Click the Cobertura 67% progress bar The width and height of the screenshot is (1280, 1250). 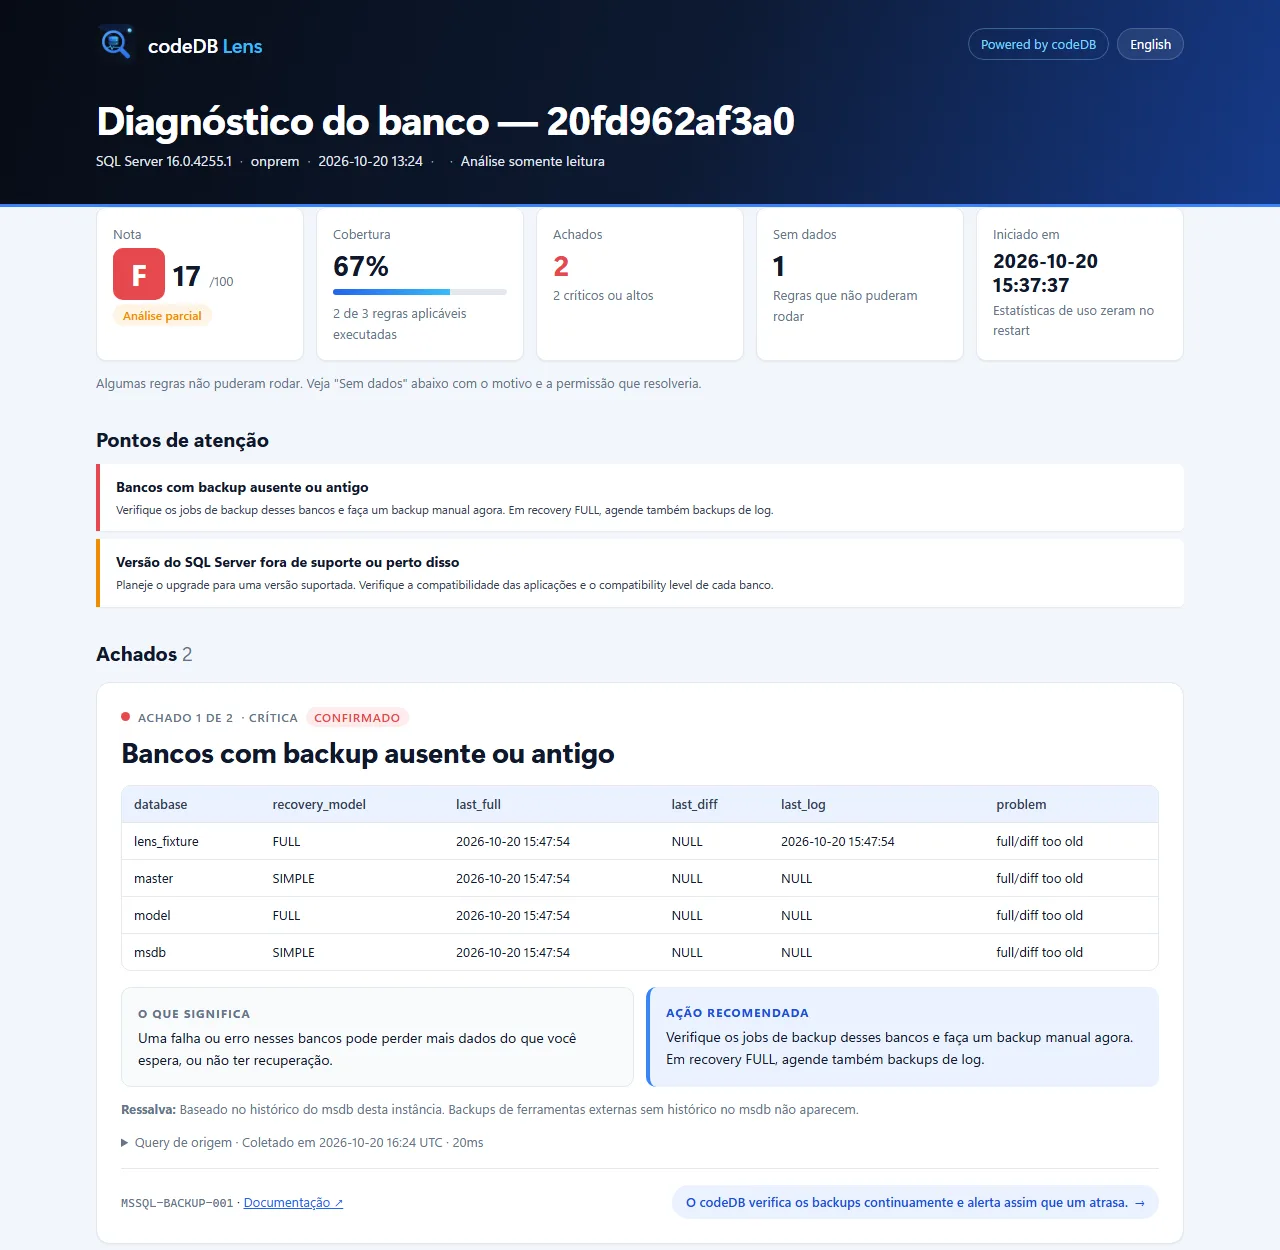click(x=420, y=292)
